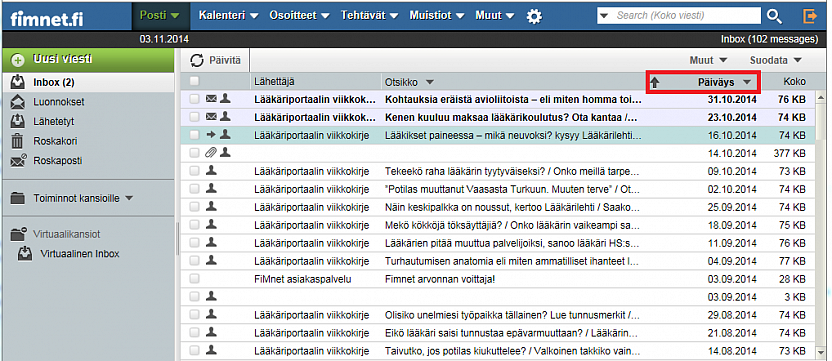Viewport: 832px width, 361px height.
Task: Open the Posti dropdown menu
Action: (x=161, y=15)
